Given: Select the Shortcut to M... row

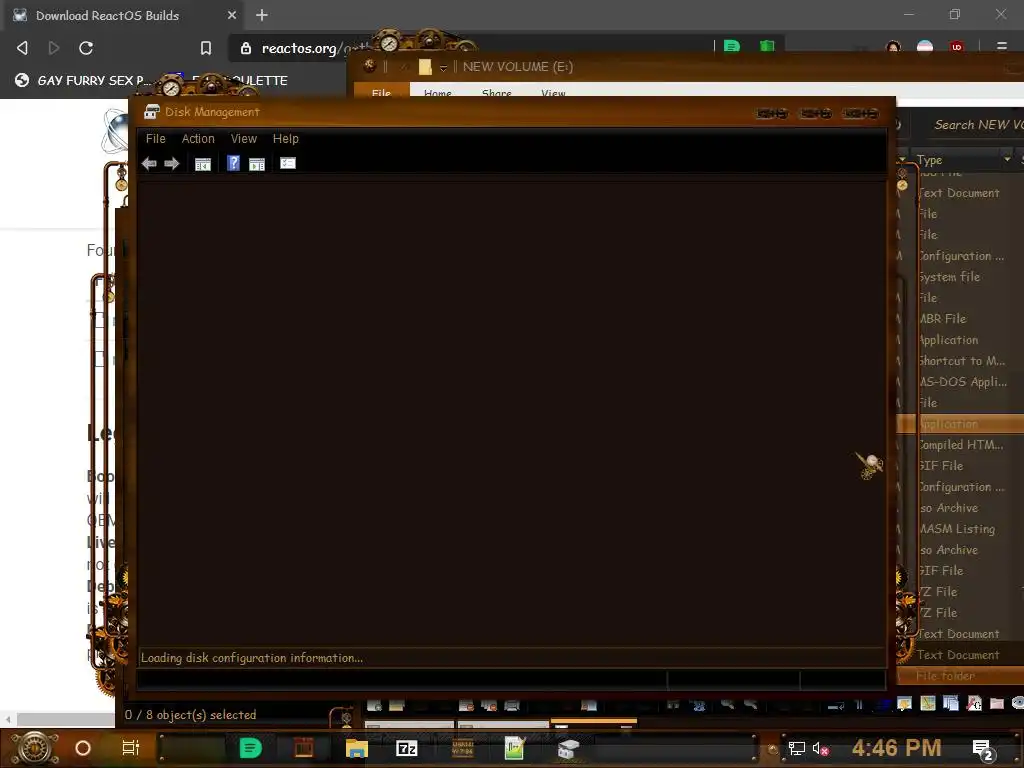Looking at the screenshot, I should point(961,360).
